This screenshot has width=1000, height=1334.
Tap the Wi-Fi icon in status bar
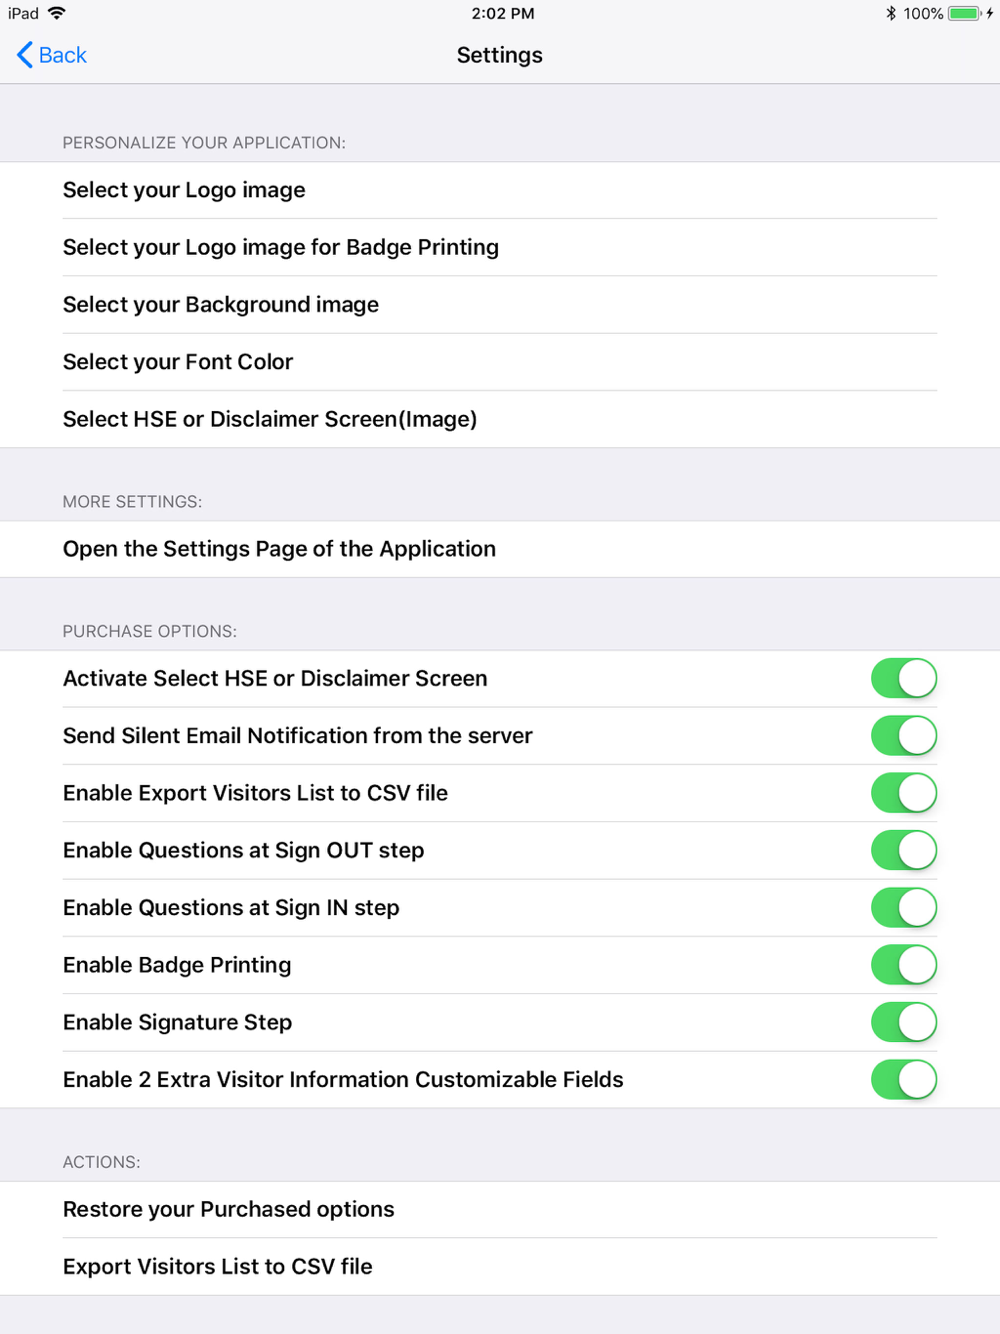[57, 13]
